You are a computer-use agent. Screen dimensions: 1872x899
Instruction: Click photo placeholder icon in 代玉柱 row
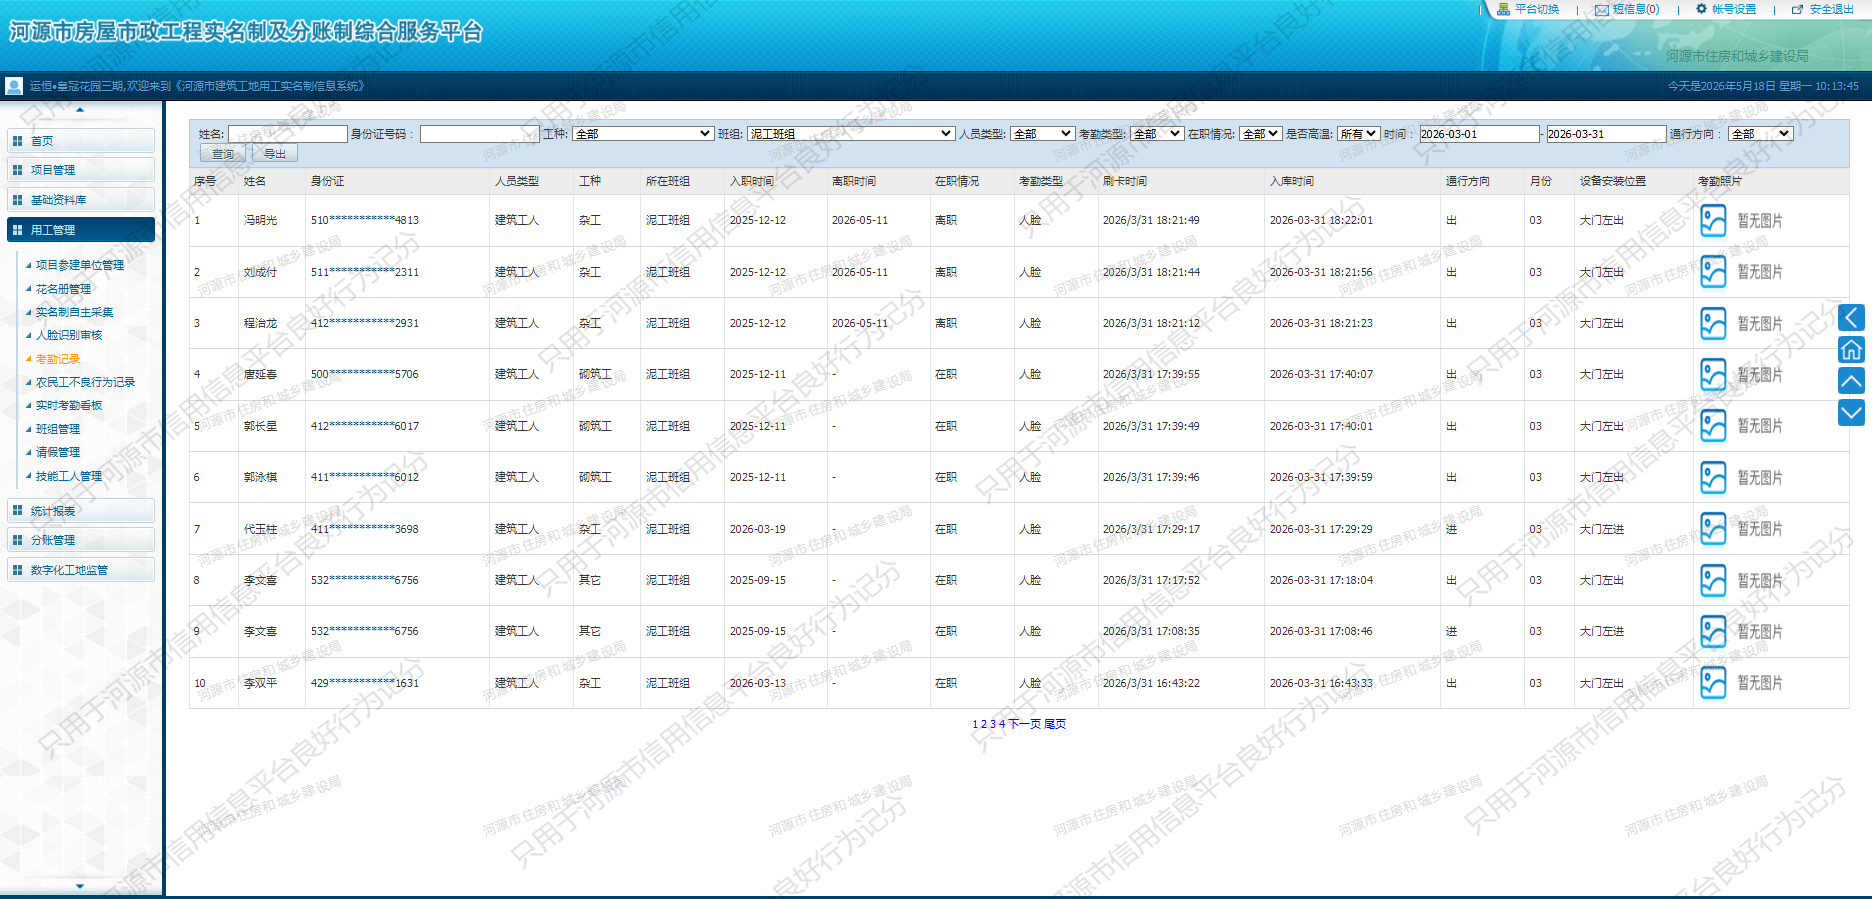click(x=1713, y=529)
